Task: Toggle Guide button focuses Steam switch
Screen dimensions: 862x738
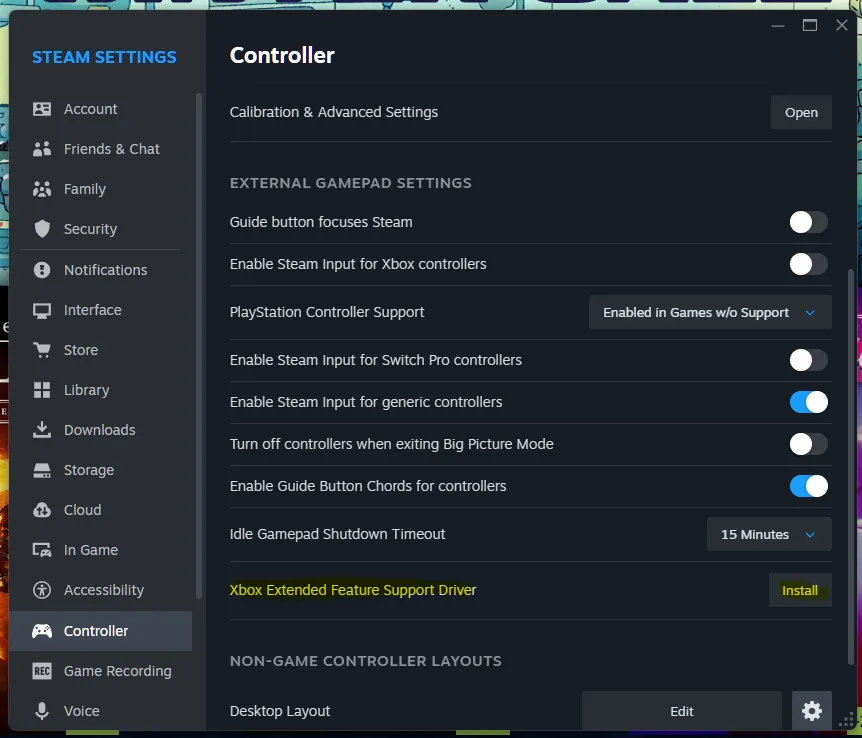Action: point(807,222)
